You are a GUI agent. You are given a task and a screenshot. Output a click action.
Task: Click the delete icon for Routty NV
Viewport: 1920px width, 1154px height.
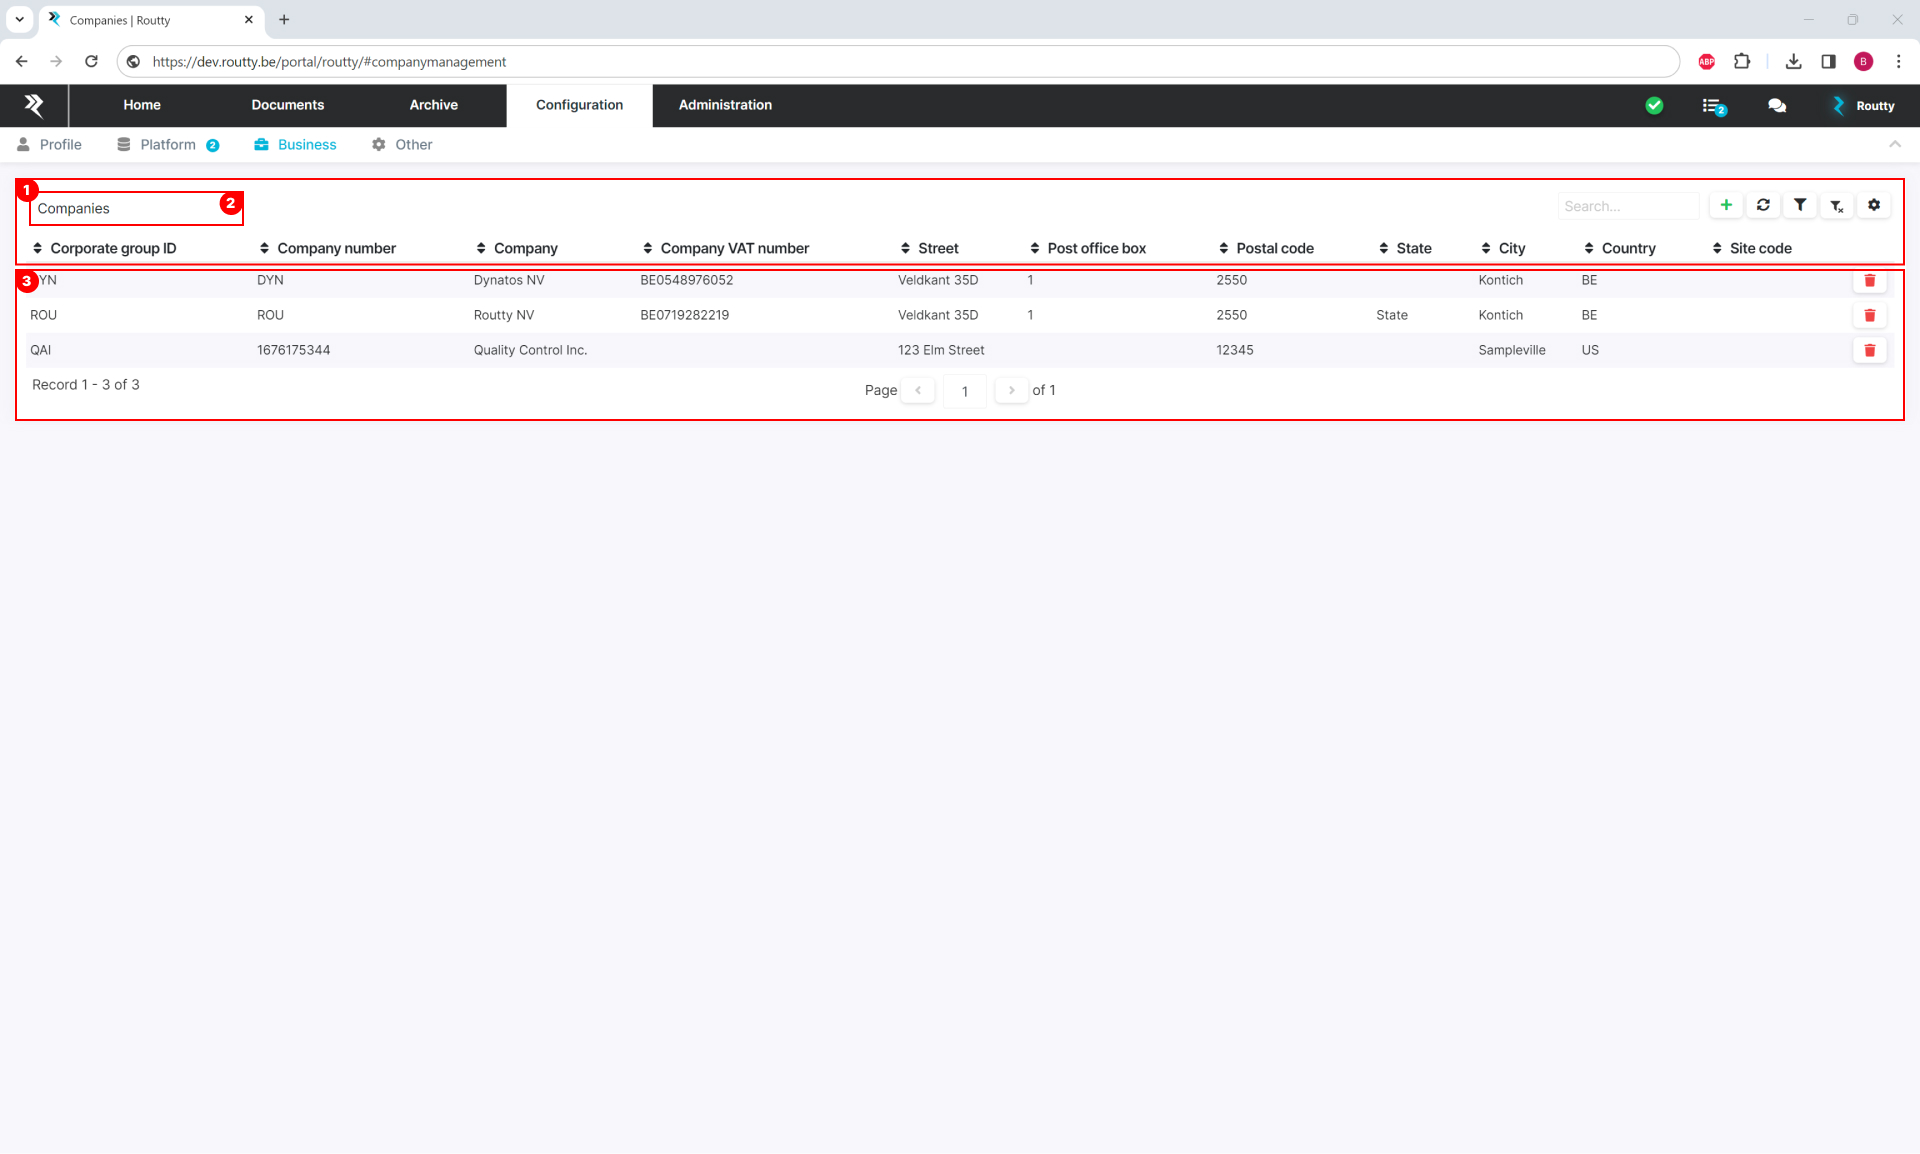1869,314
